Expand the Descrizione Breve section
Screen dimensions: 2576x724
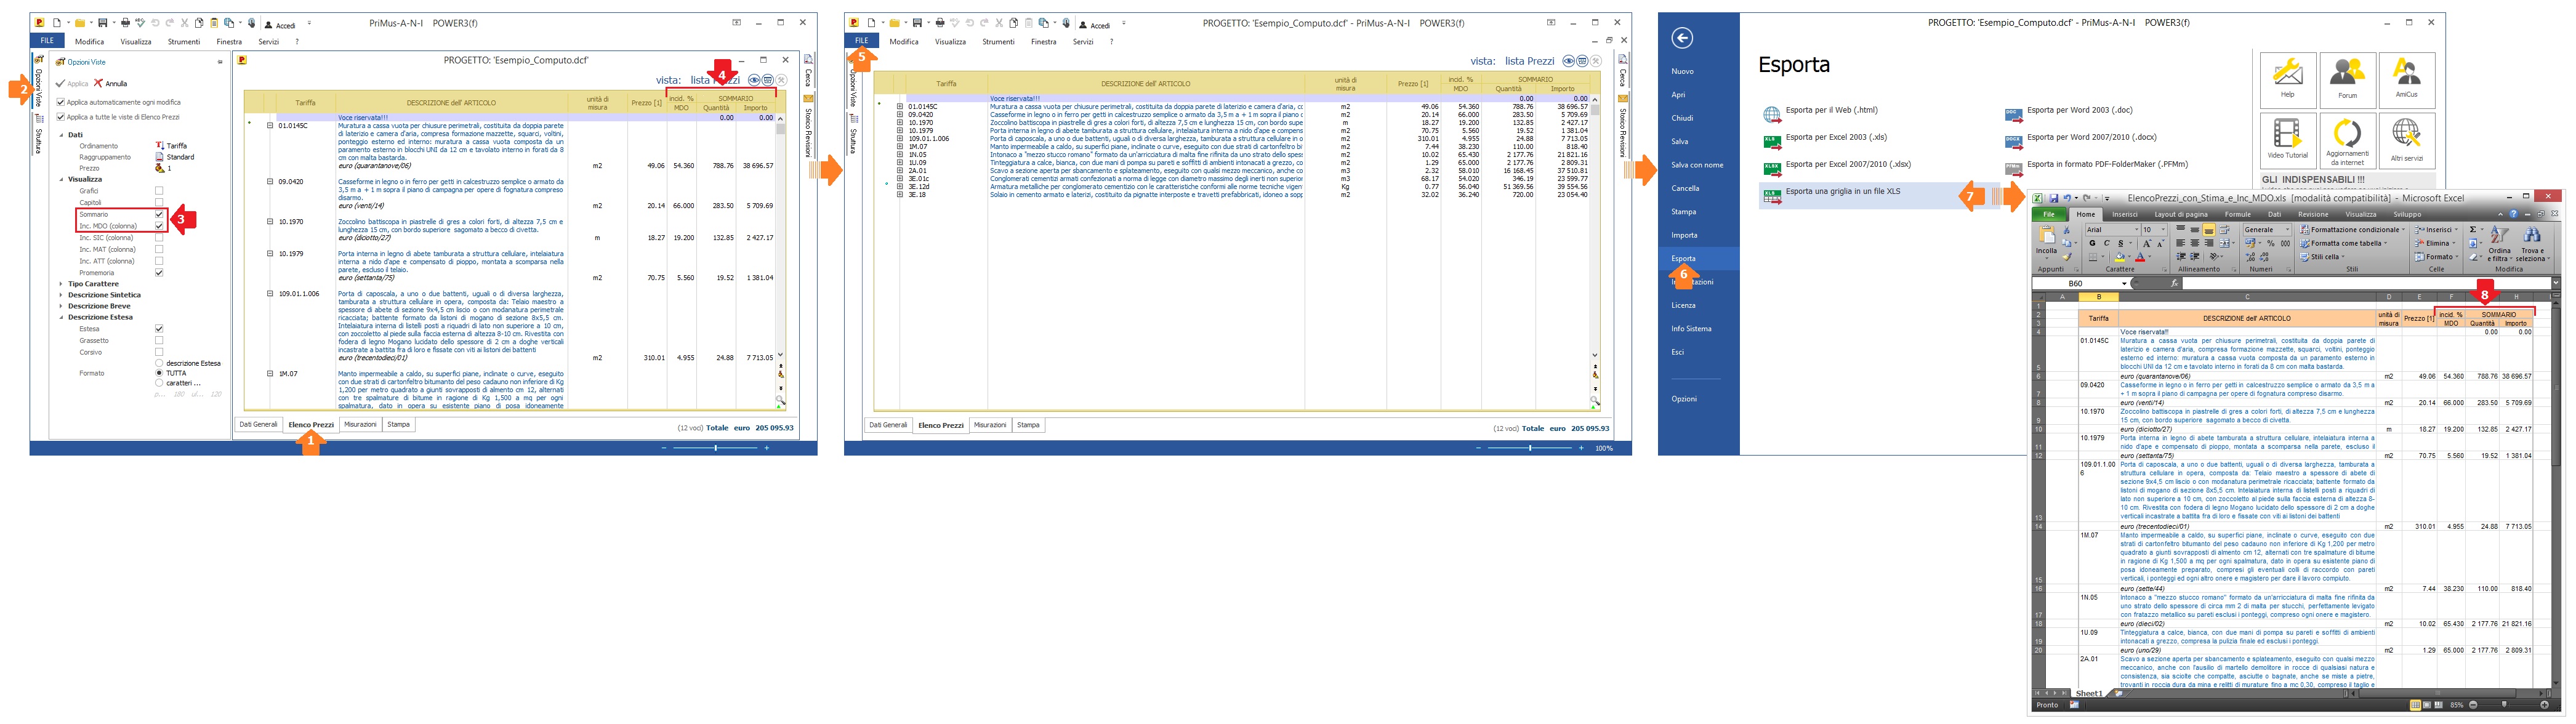[61, 306]
